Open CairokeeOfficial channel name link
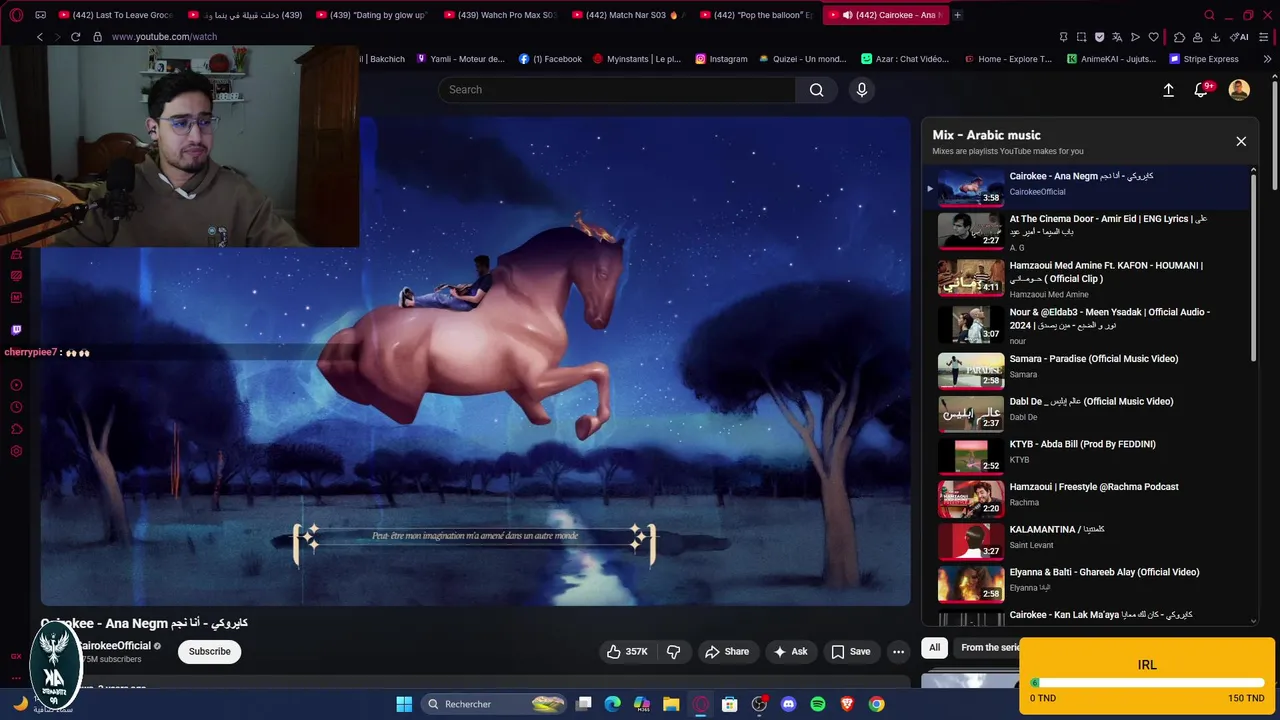The image size is (1280, 720). point(114,646)
